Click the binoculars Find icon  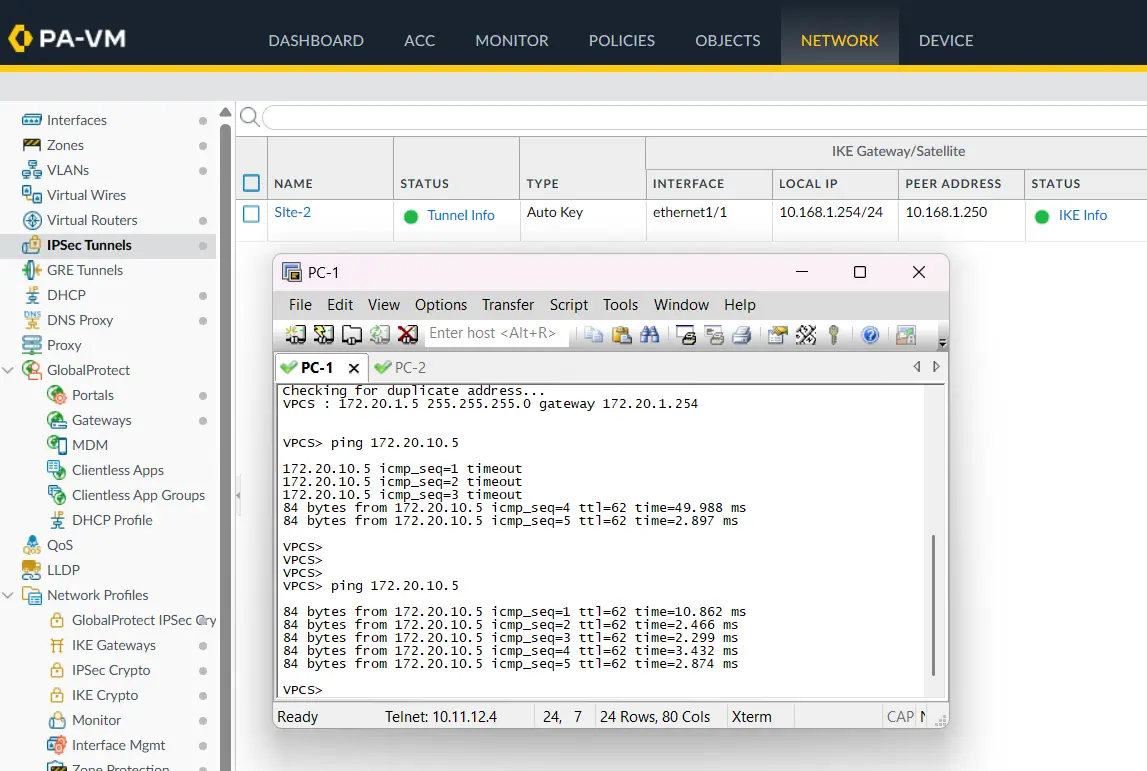(x=649, y=334)
